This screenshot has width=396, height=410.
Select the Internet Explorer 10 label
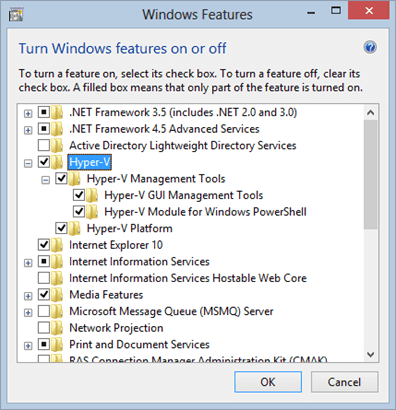(116, 245)
